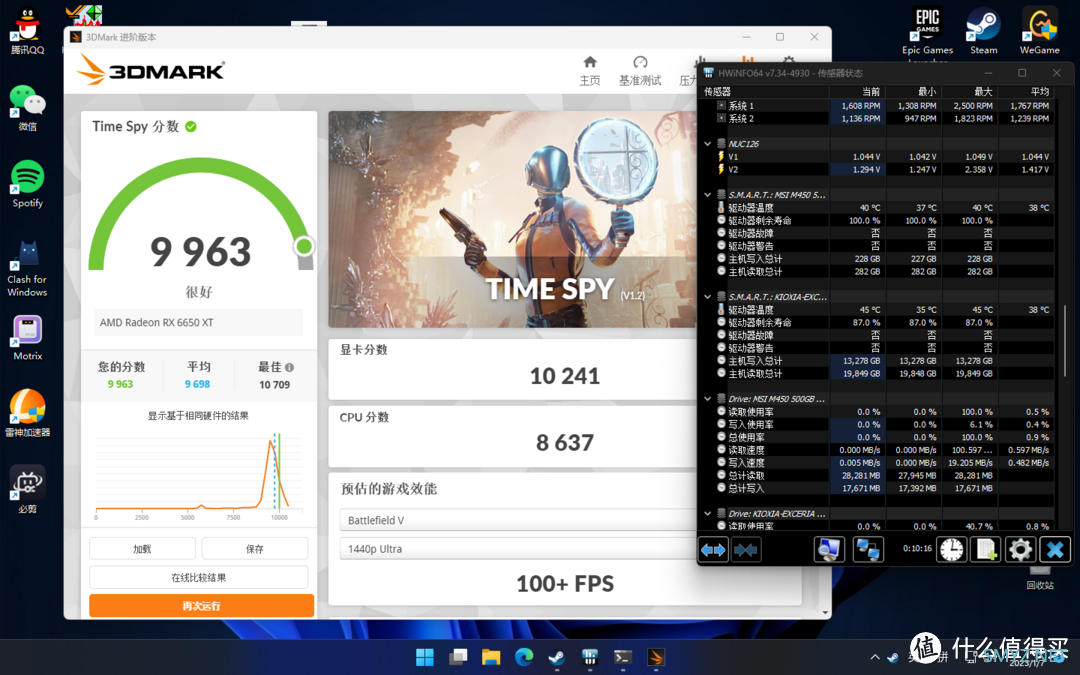The height and width of the screenshot is (675, 1080).
Task: Open Task View on the taskbar
Action: (x=458, y=657)
